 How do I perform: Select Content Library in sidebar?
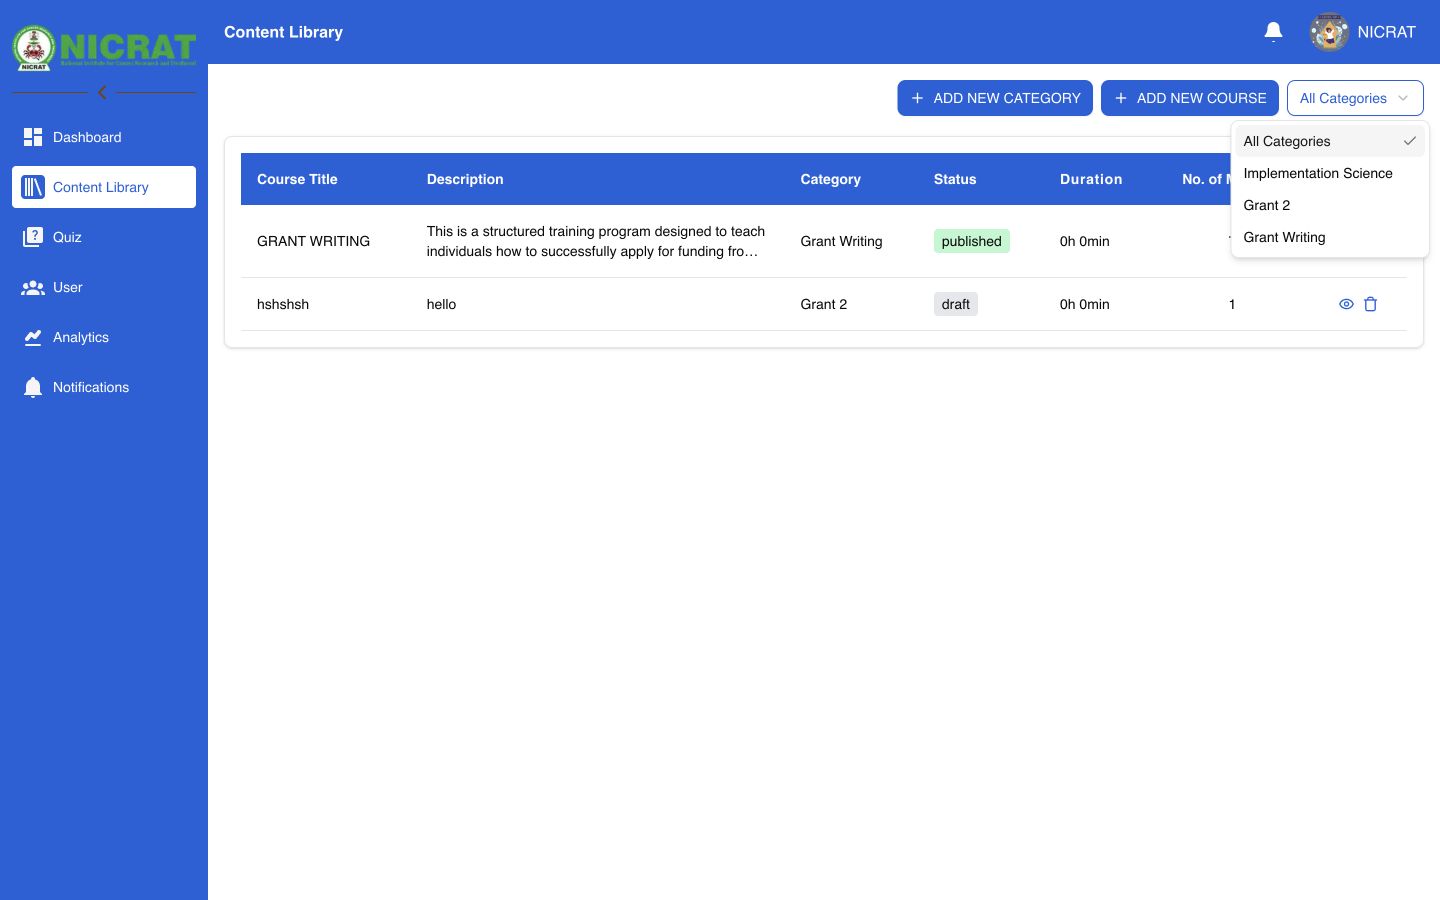[104, 187]
